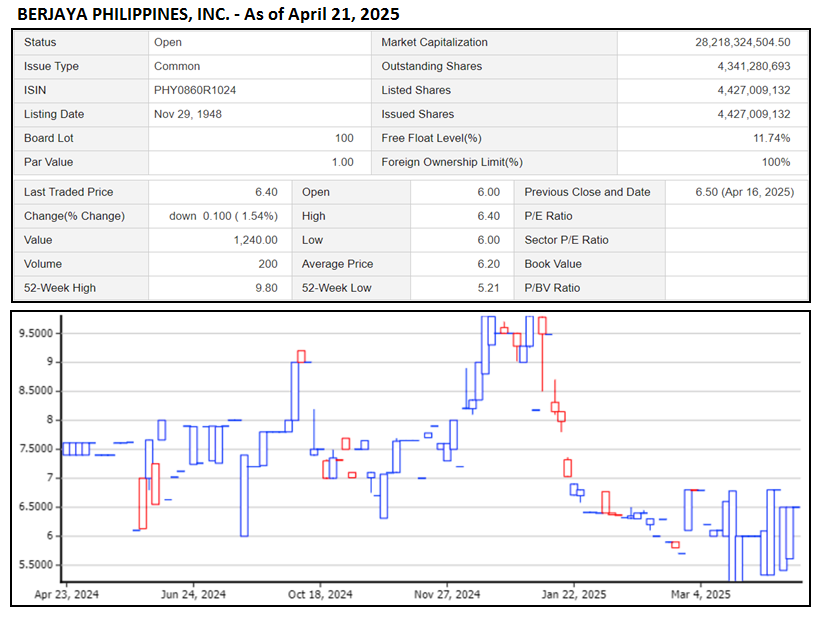Select the Book Value label
This screenshot has width=821, height=618.
[553, 264]
